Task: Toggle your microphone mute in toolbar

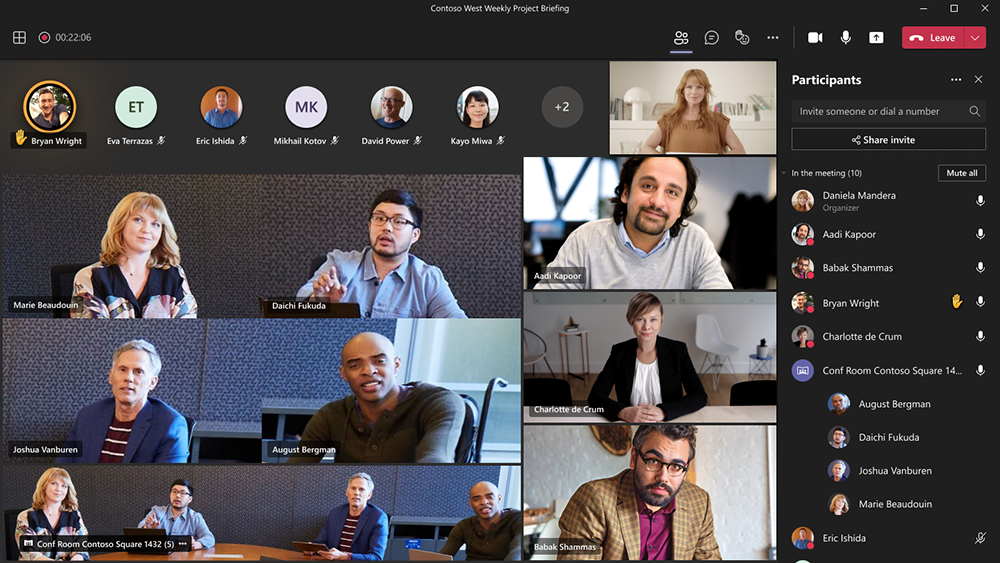Action: click(846, 37)
